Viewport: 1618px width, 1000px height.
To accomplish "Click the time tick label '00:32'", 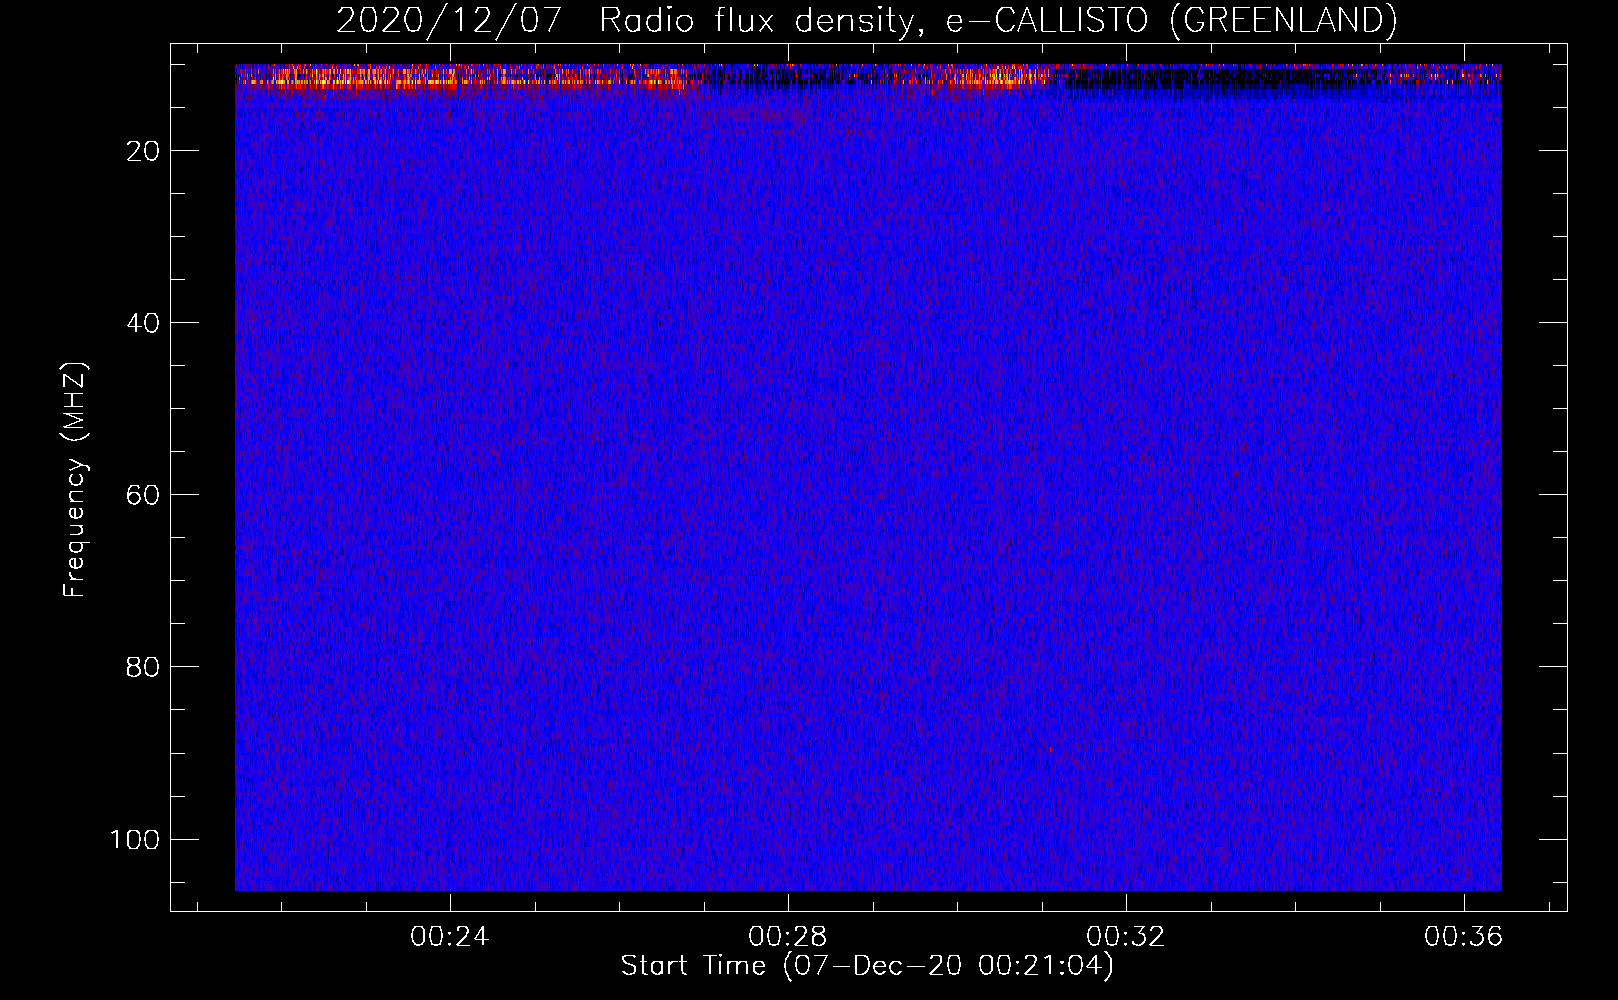I will (1126, 936).
